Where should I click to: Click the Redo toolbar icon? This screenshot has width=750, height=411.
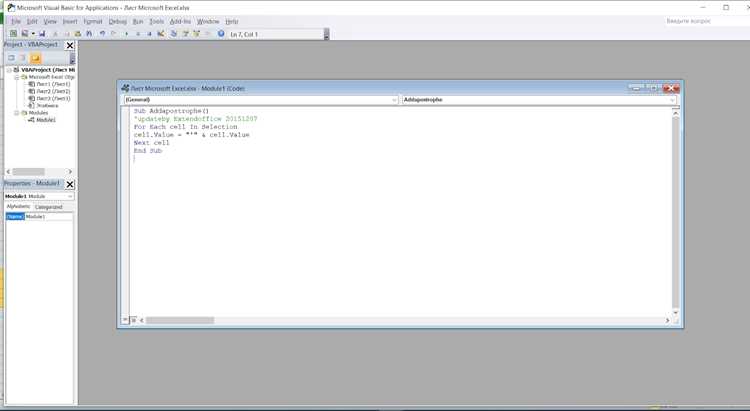click(x=113, y=33)
